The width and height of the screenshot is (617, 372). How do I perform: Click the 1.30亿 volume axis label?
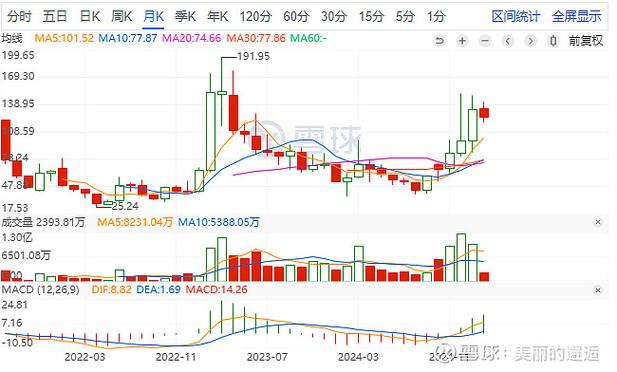pos(17,238)
